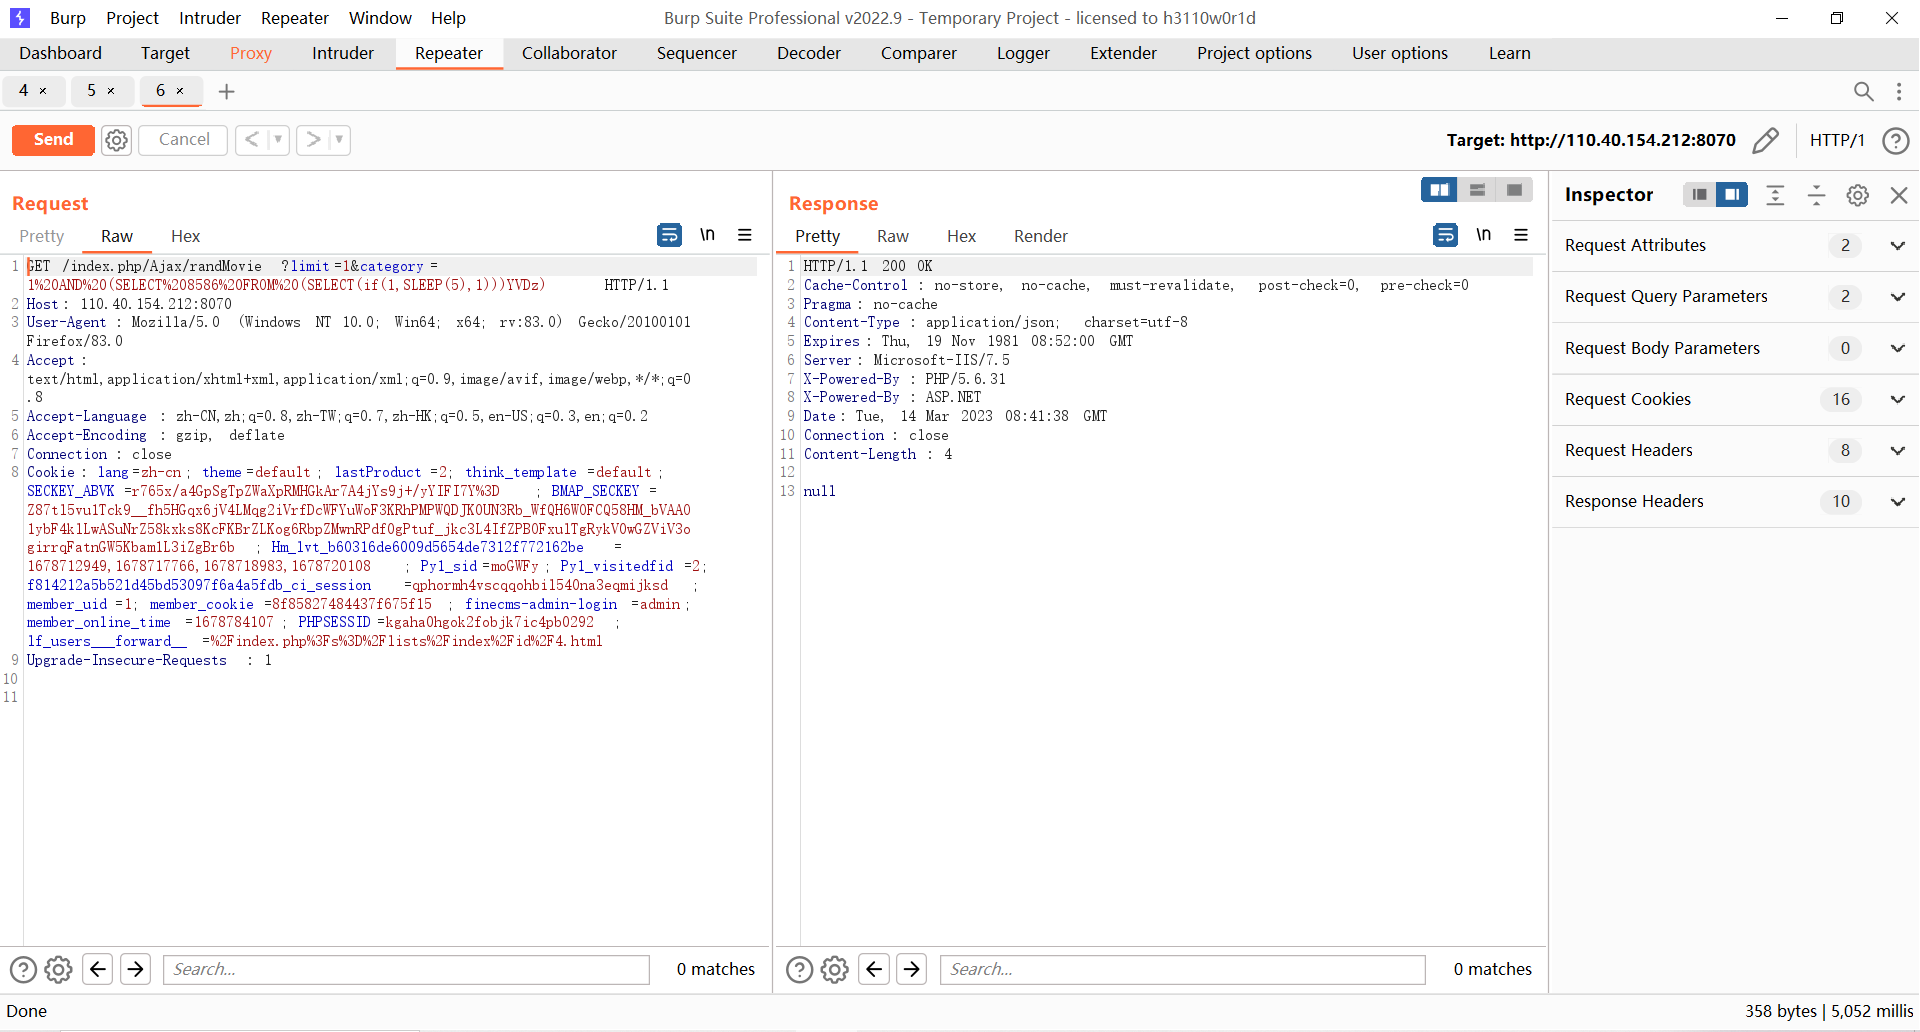Viewport: 1920px width, 1032px height.
Task: Open Response search settings gear
Action: tap(834, 969)
